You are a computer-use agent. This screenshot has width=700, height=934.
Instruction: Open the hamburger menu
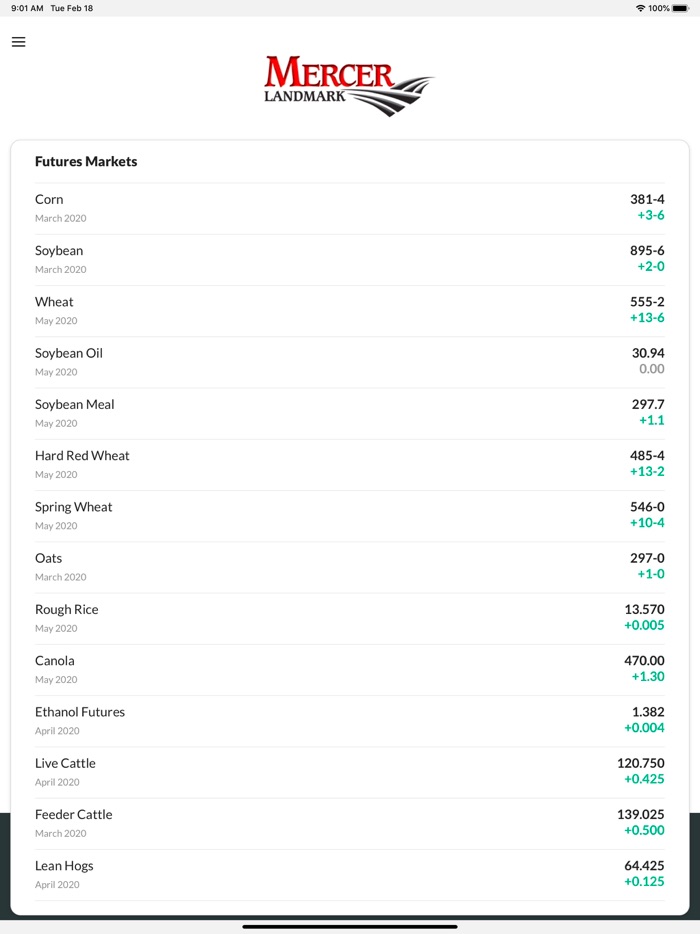click(x=18, y=42)
